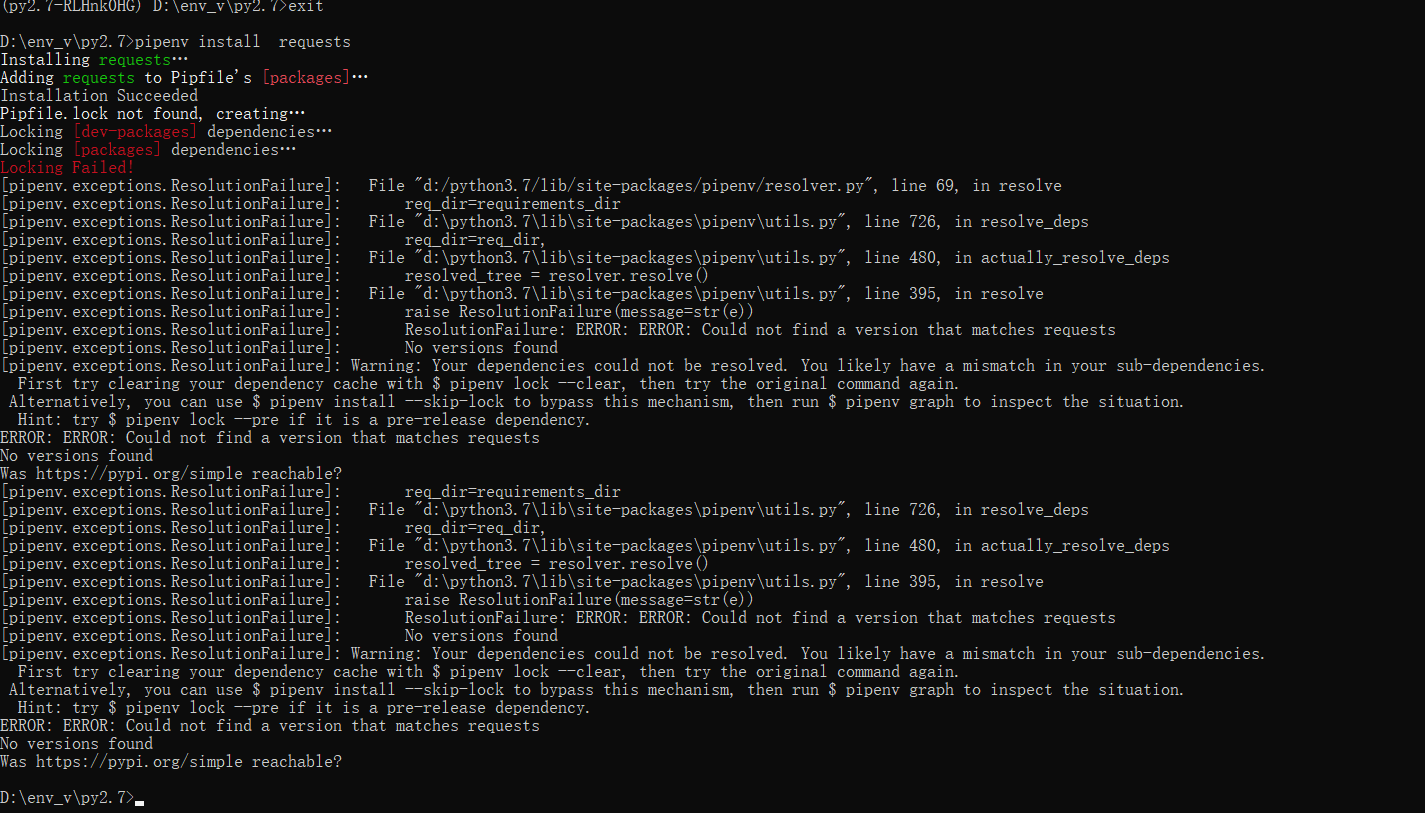This screenshot has width=1425, height=813.
Task: Click the "pipenv install requests" command text
Action: [x=242, y=42]
